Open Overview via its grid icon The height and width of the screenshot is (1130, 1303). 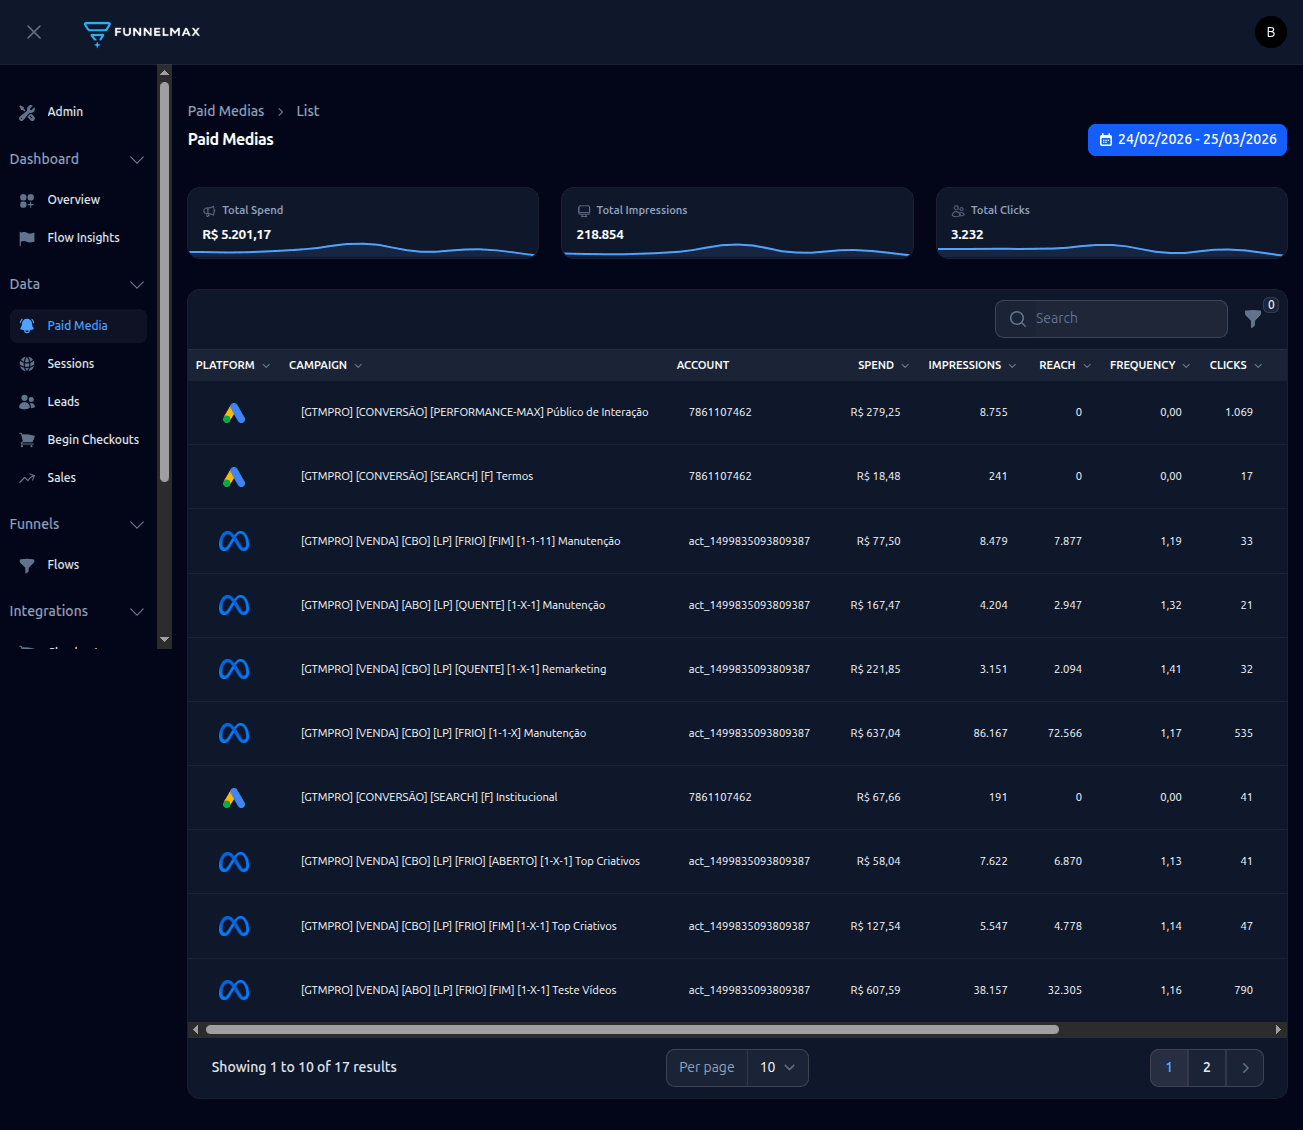tap(27, 199)
